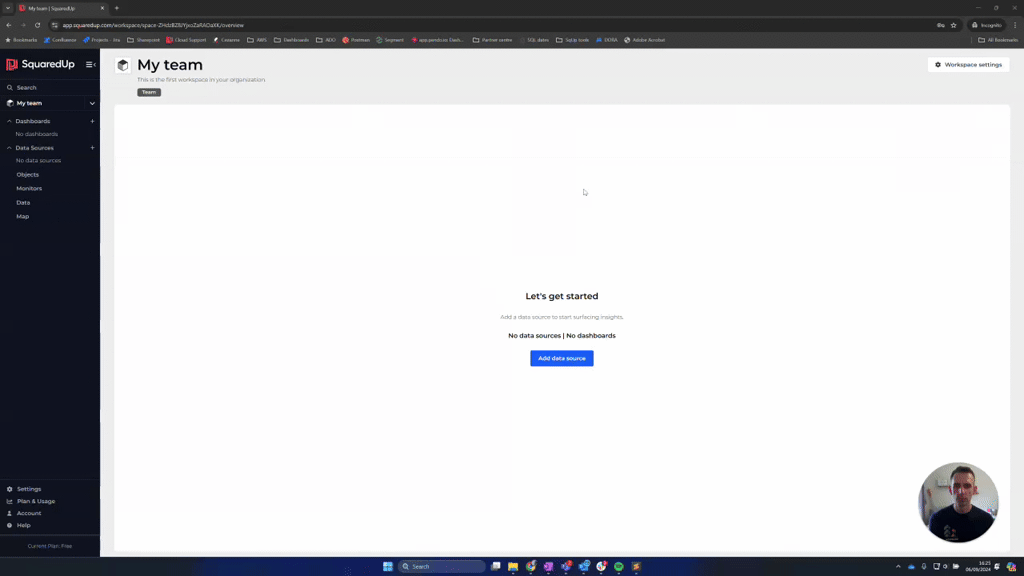Bookmark this page with the star icon
This screenshot has height=576, width=1024.
point(953,25)
